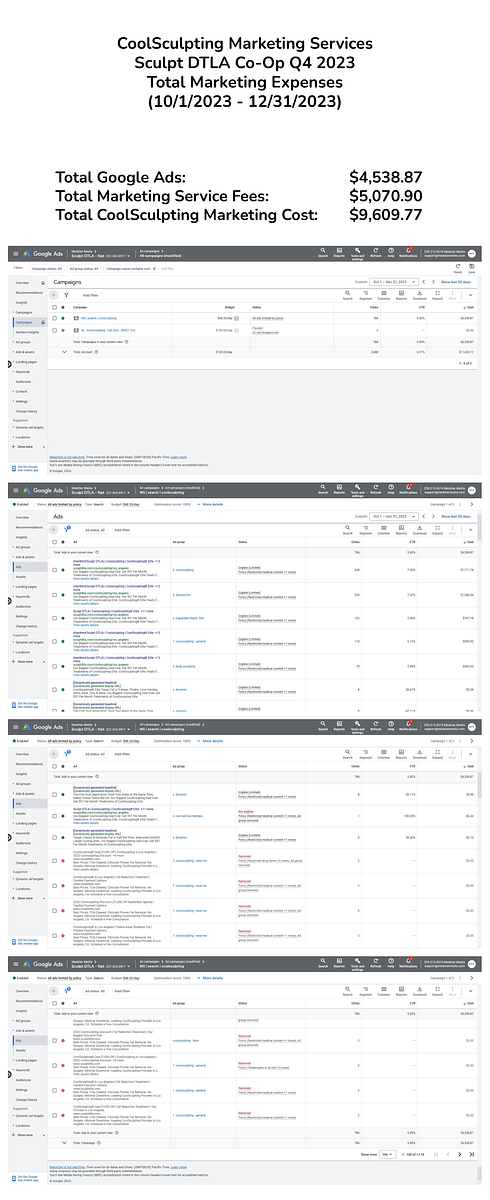Viewport: 490px width, 1200px height.
Task: Tick the checkbox for MG | search | coolsculpting campaign
Action: pos(54,318)
